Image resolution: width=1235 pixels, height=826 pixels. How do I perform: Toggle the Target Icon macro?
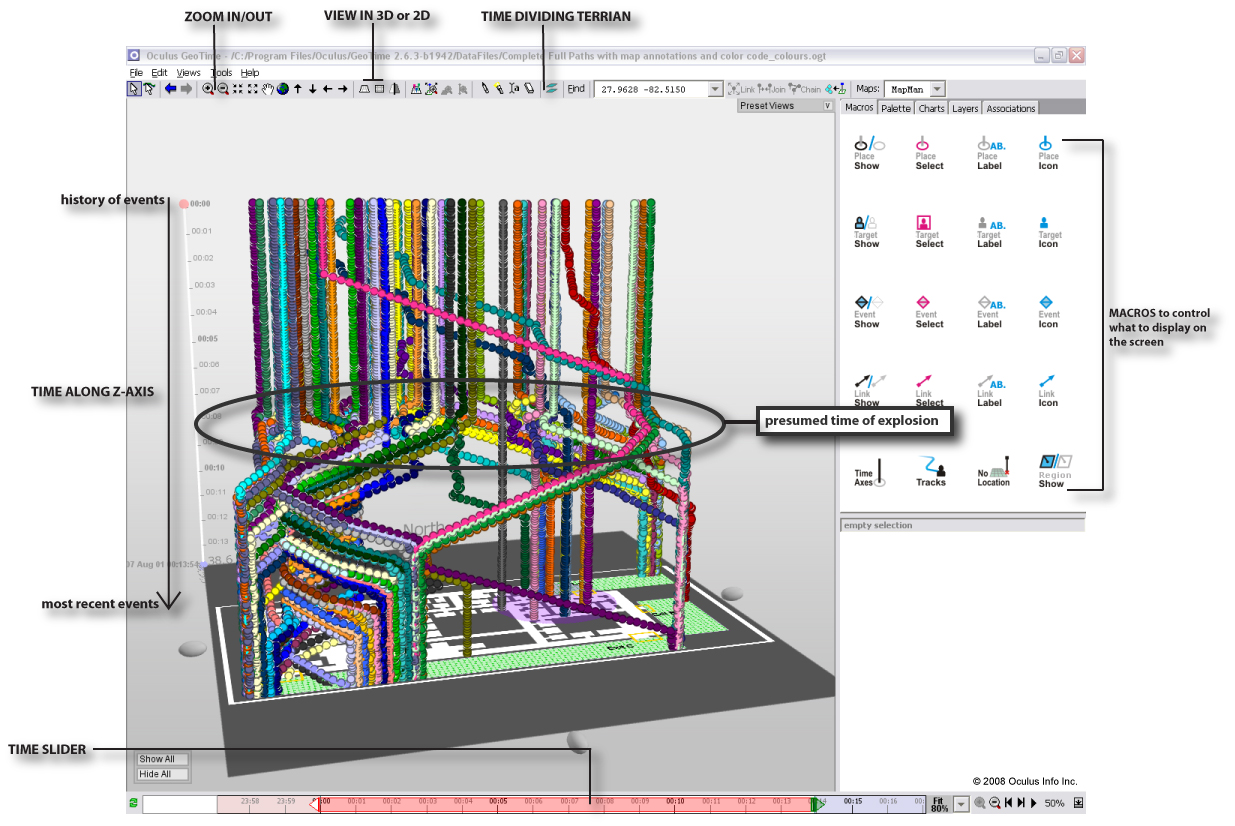coord(1048,232)
